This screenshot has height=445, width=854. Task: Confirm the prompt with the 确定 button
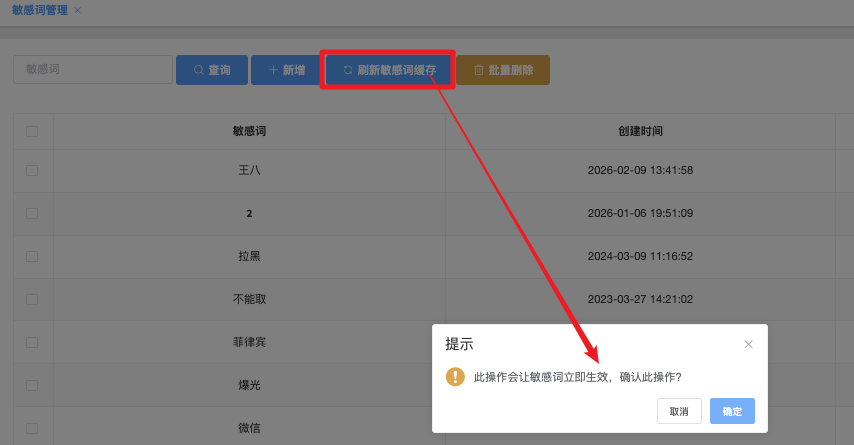tap(732, 411)
